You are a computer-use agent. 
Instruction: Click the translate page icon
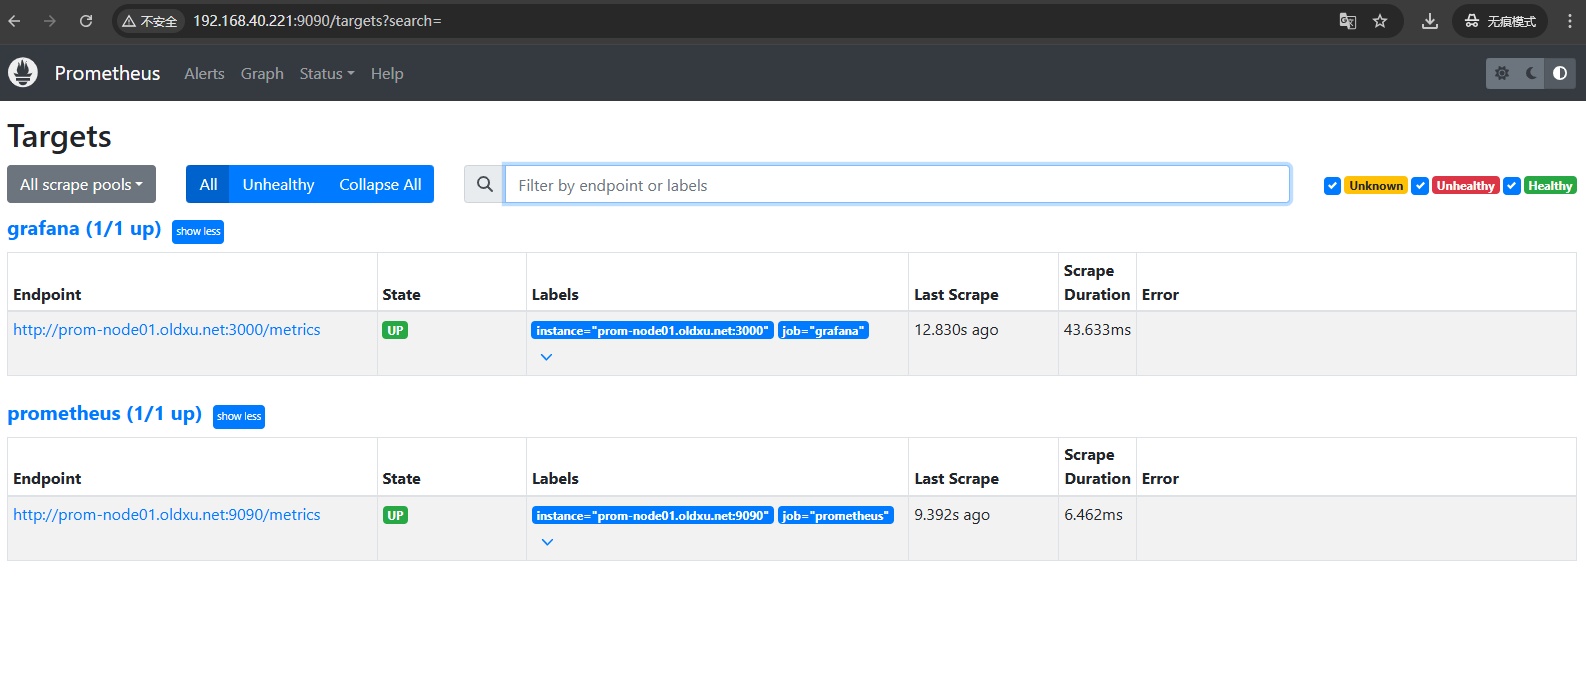[1348, 21]
